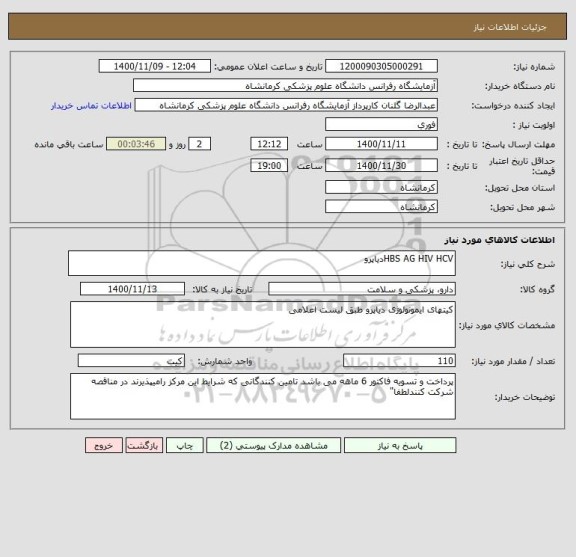Click the priority field فوری
576x557 pixels.
click(381, 125)
